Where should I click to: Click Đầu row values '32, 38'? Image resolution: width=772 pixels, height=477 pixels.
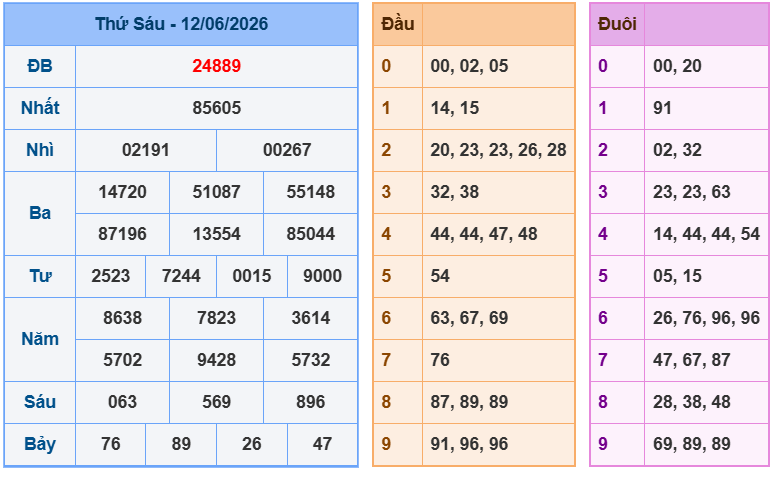point(454,192)
